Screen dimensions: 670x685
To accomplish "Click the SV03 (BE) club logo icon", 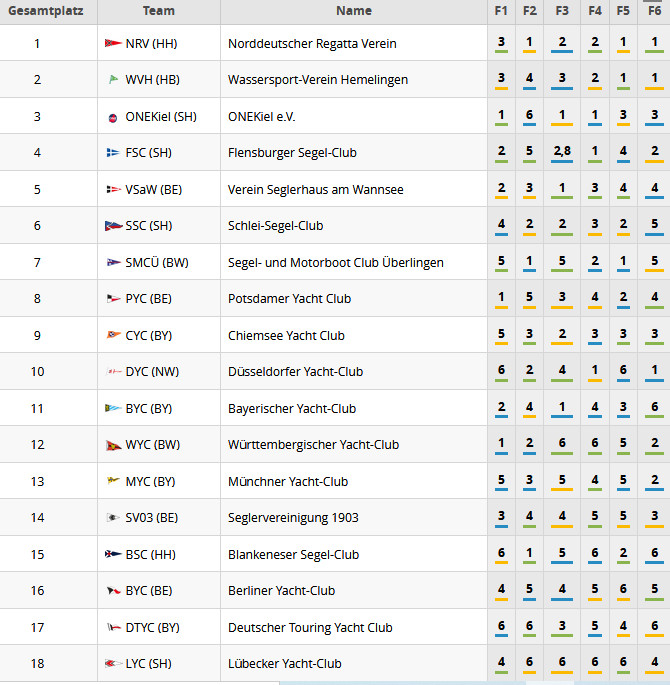I will (112, 518).
